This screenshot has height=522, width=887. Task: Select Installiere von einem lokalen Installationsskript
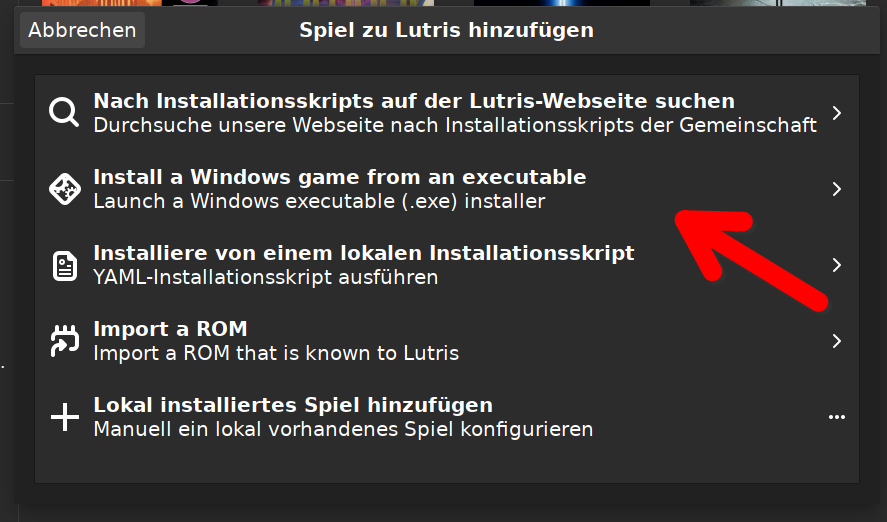coord(364,253)
